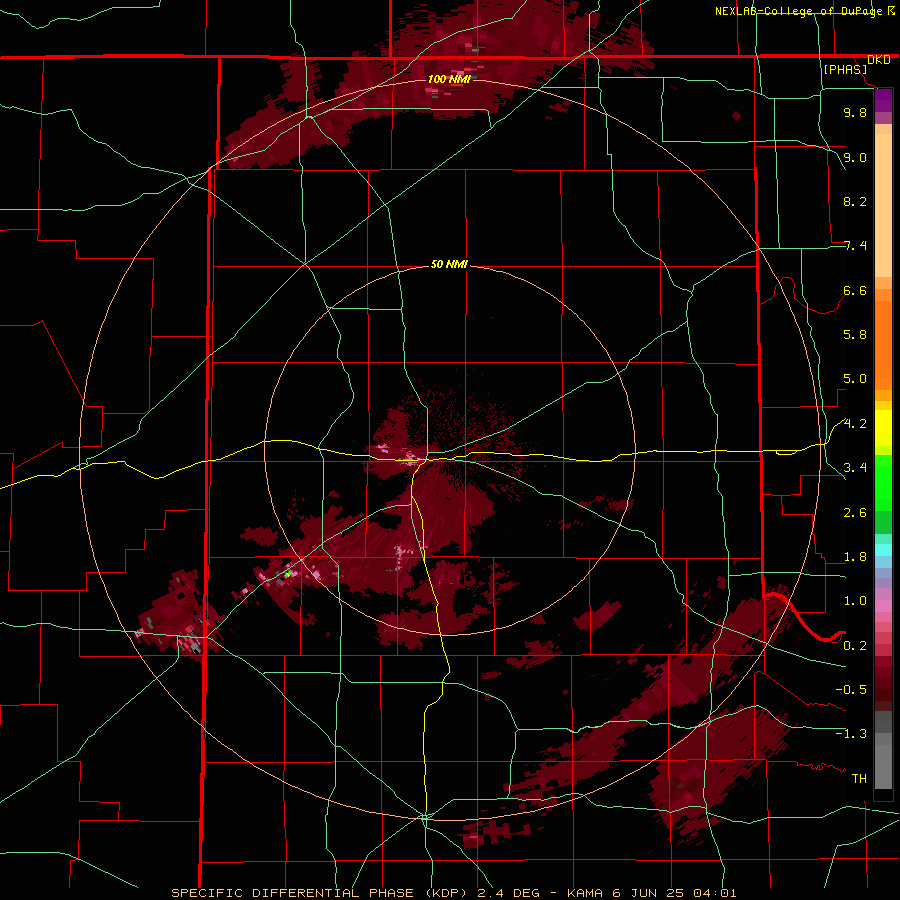Click the -1.3 value on the color scale
The image size is (900, 900).
click(x=851, y=734)
